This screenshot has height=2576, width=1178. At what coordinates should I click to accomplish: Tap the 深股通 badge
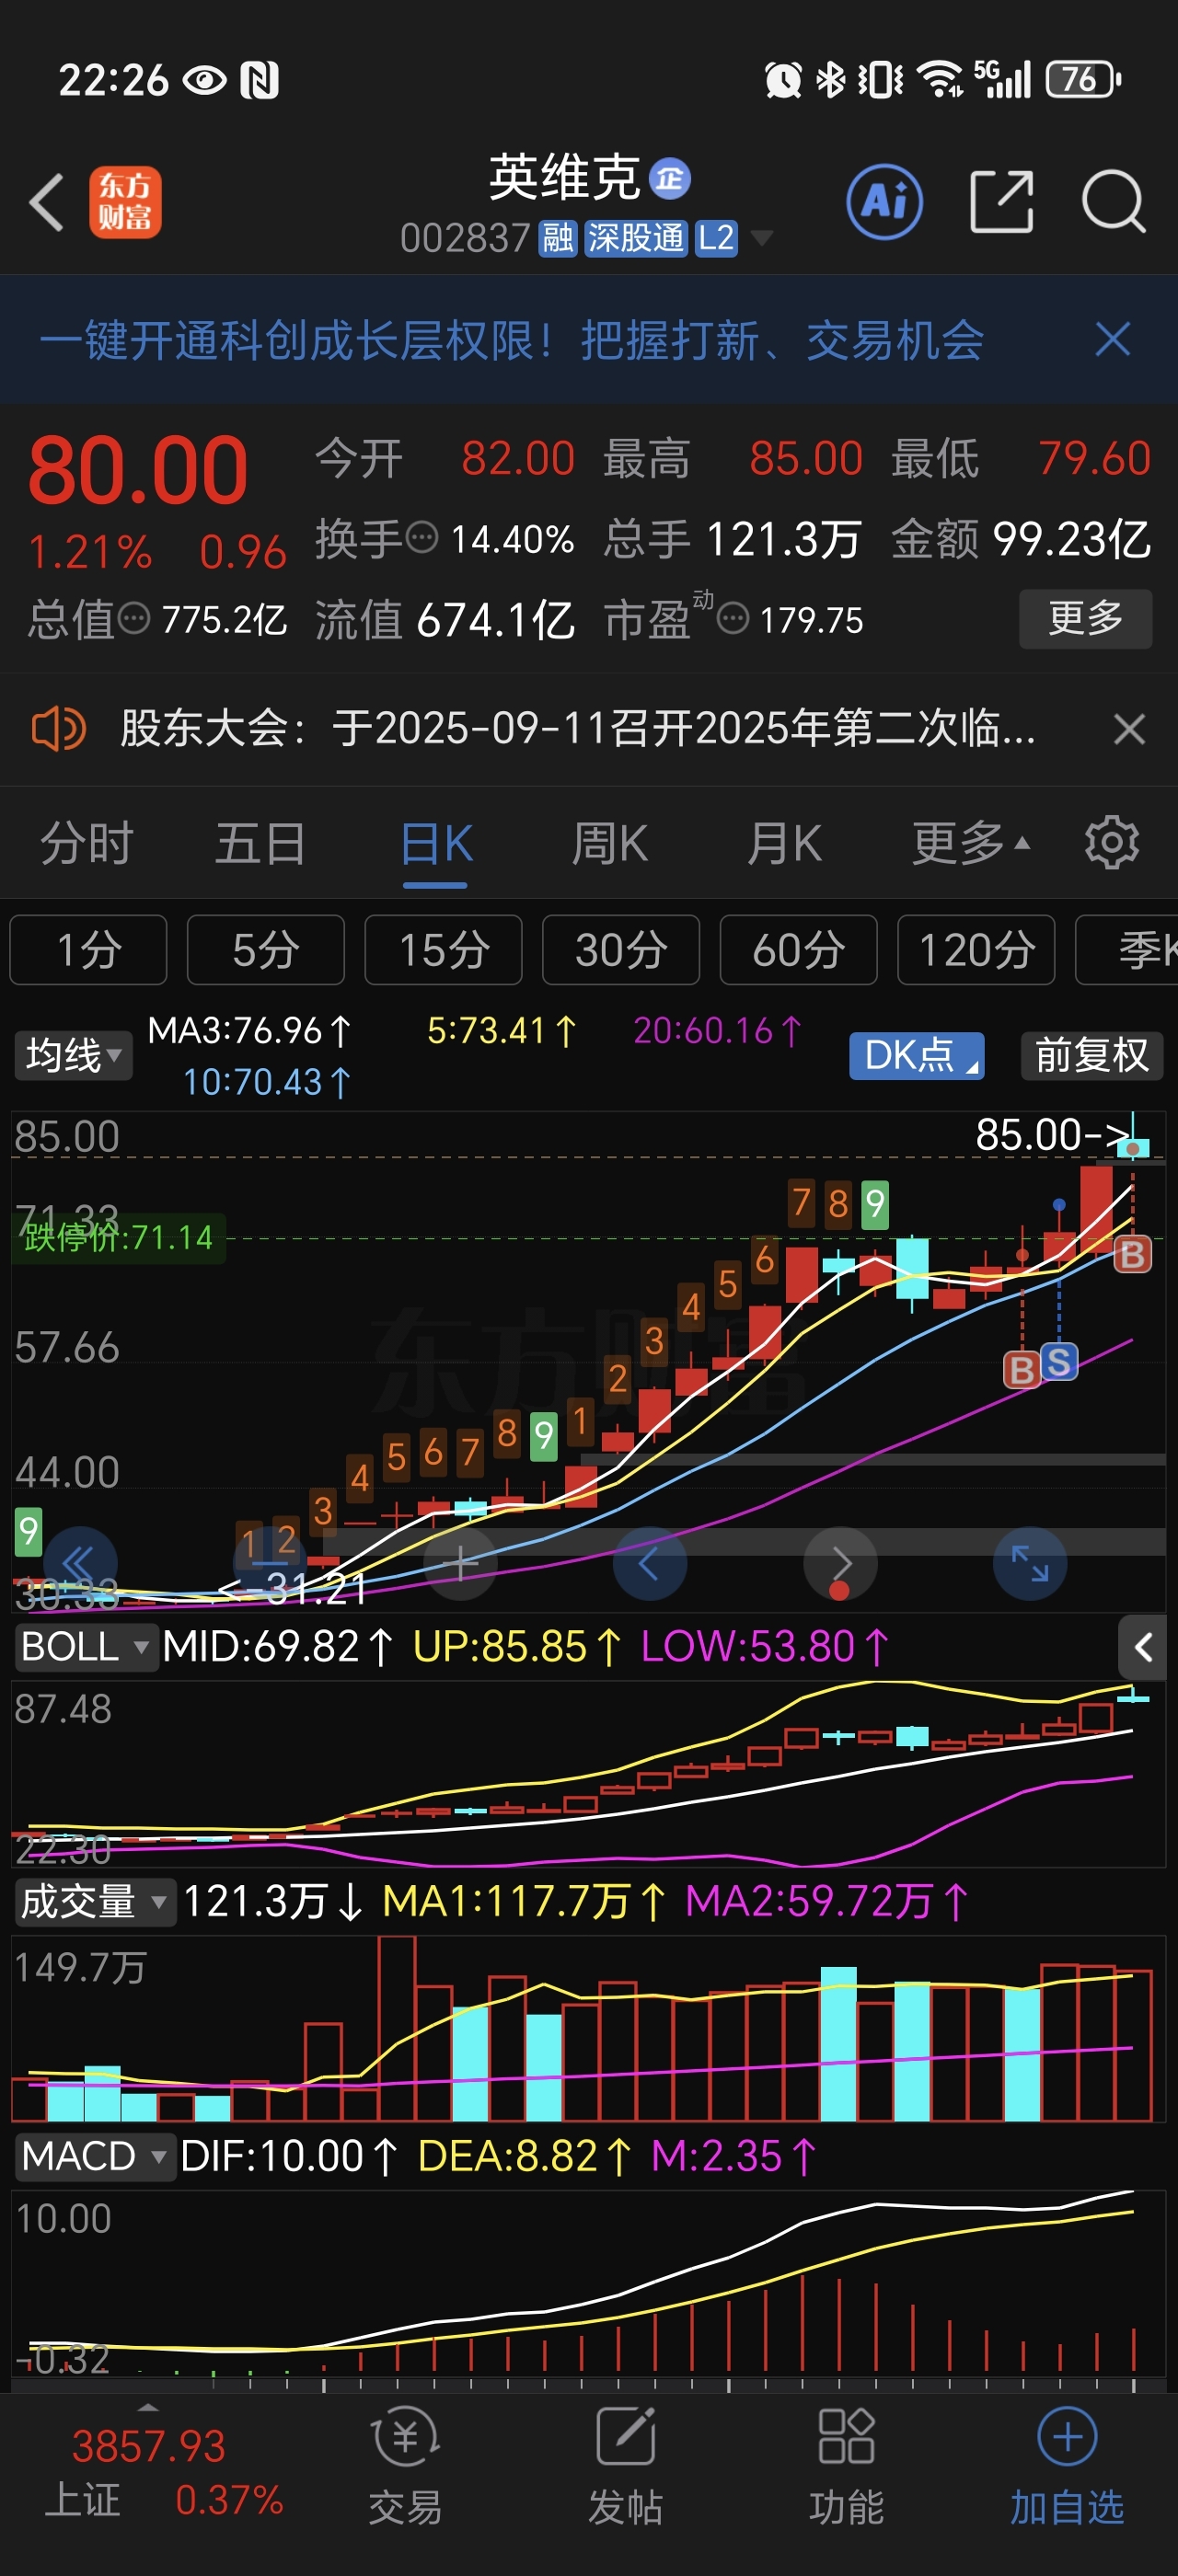click(x=636, y=238)
